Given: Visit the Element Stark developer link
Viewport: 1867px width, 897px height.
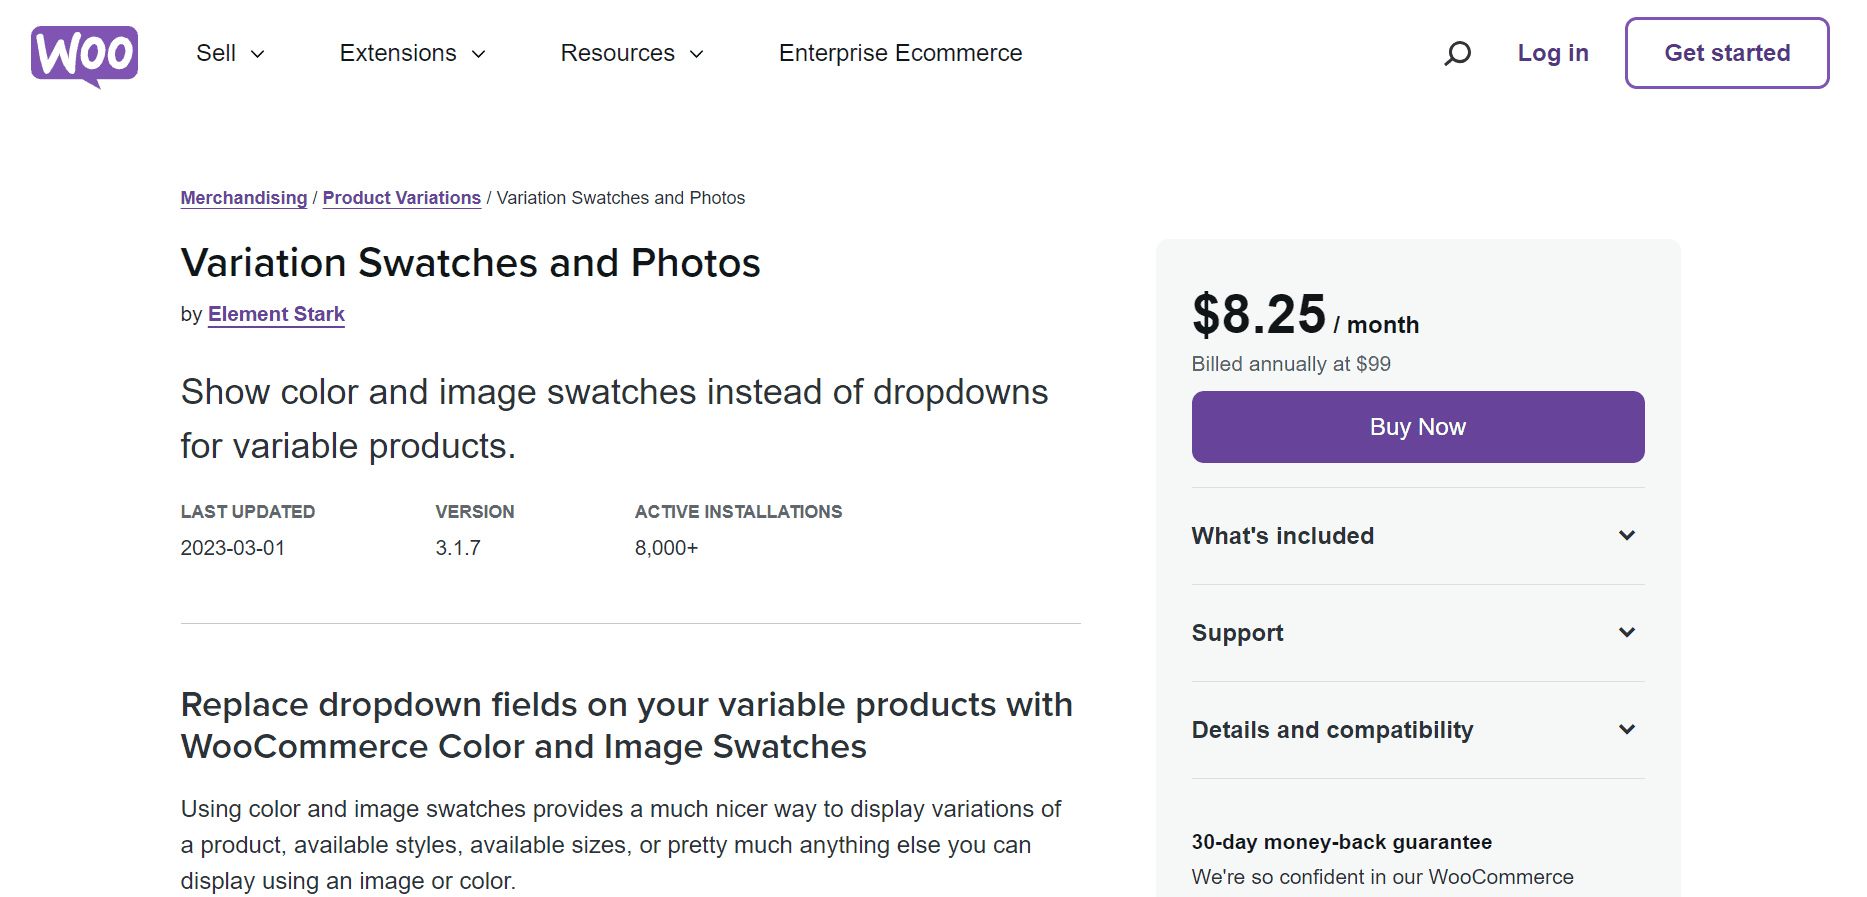Looking at the screenshot, I should 276,314.
